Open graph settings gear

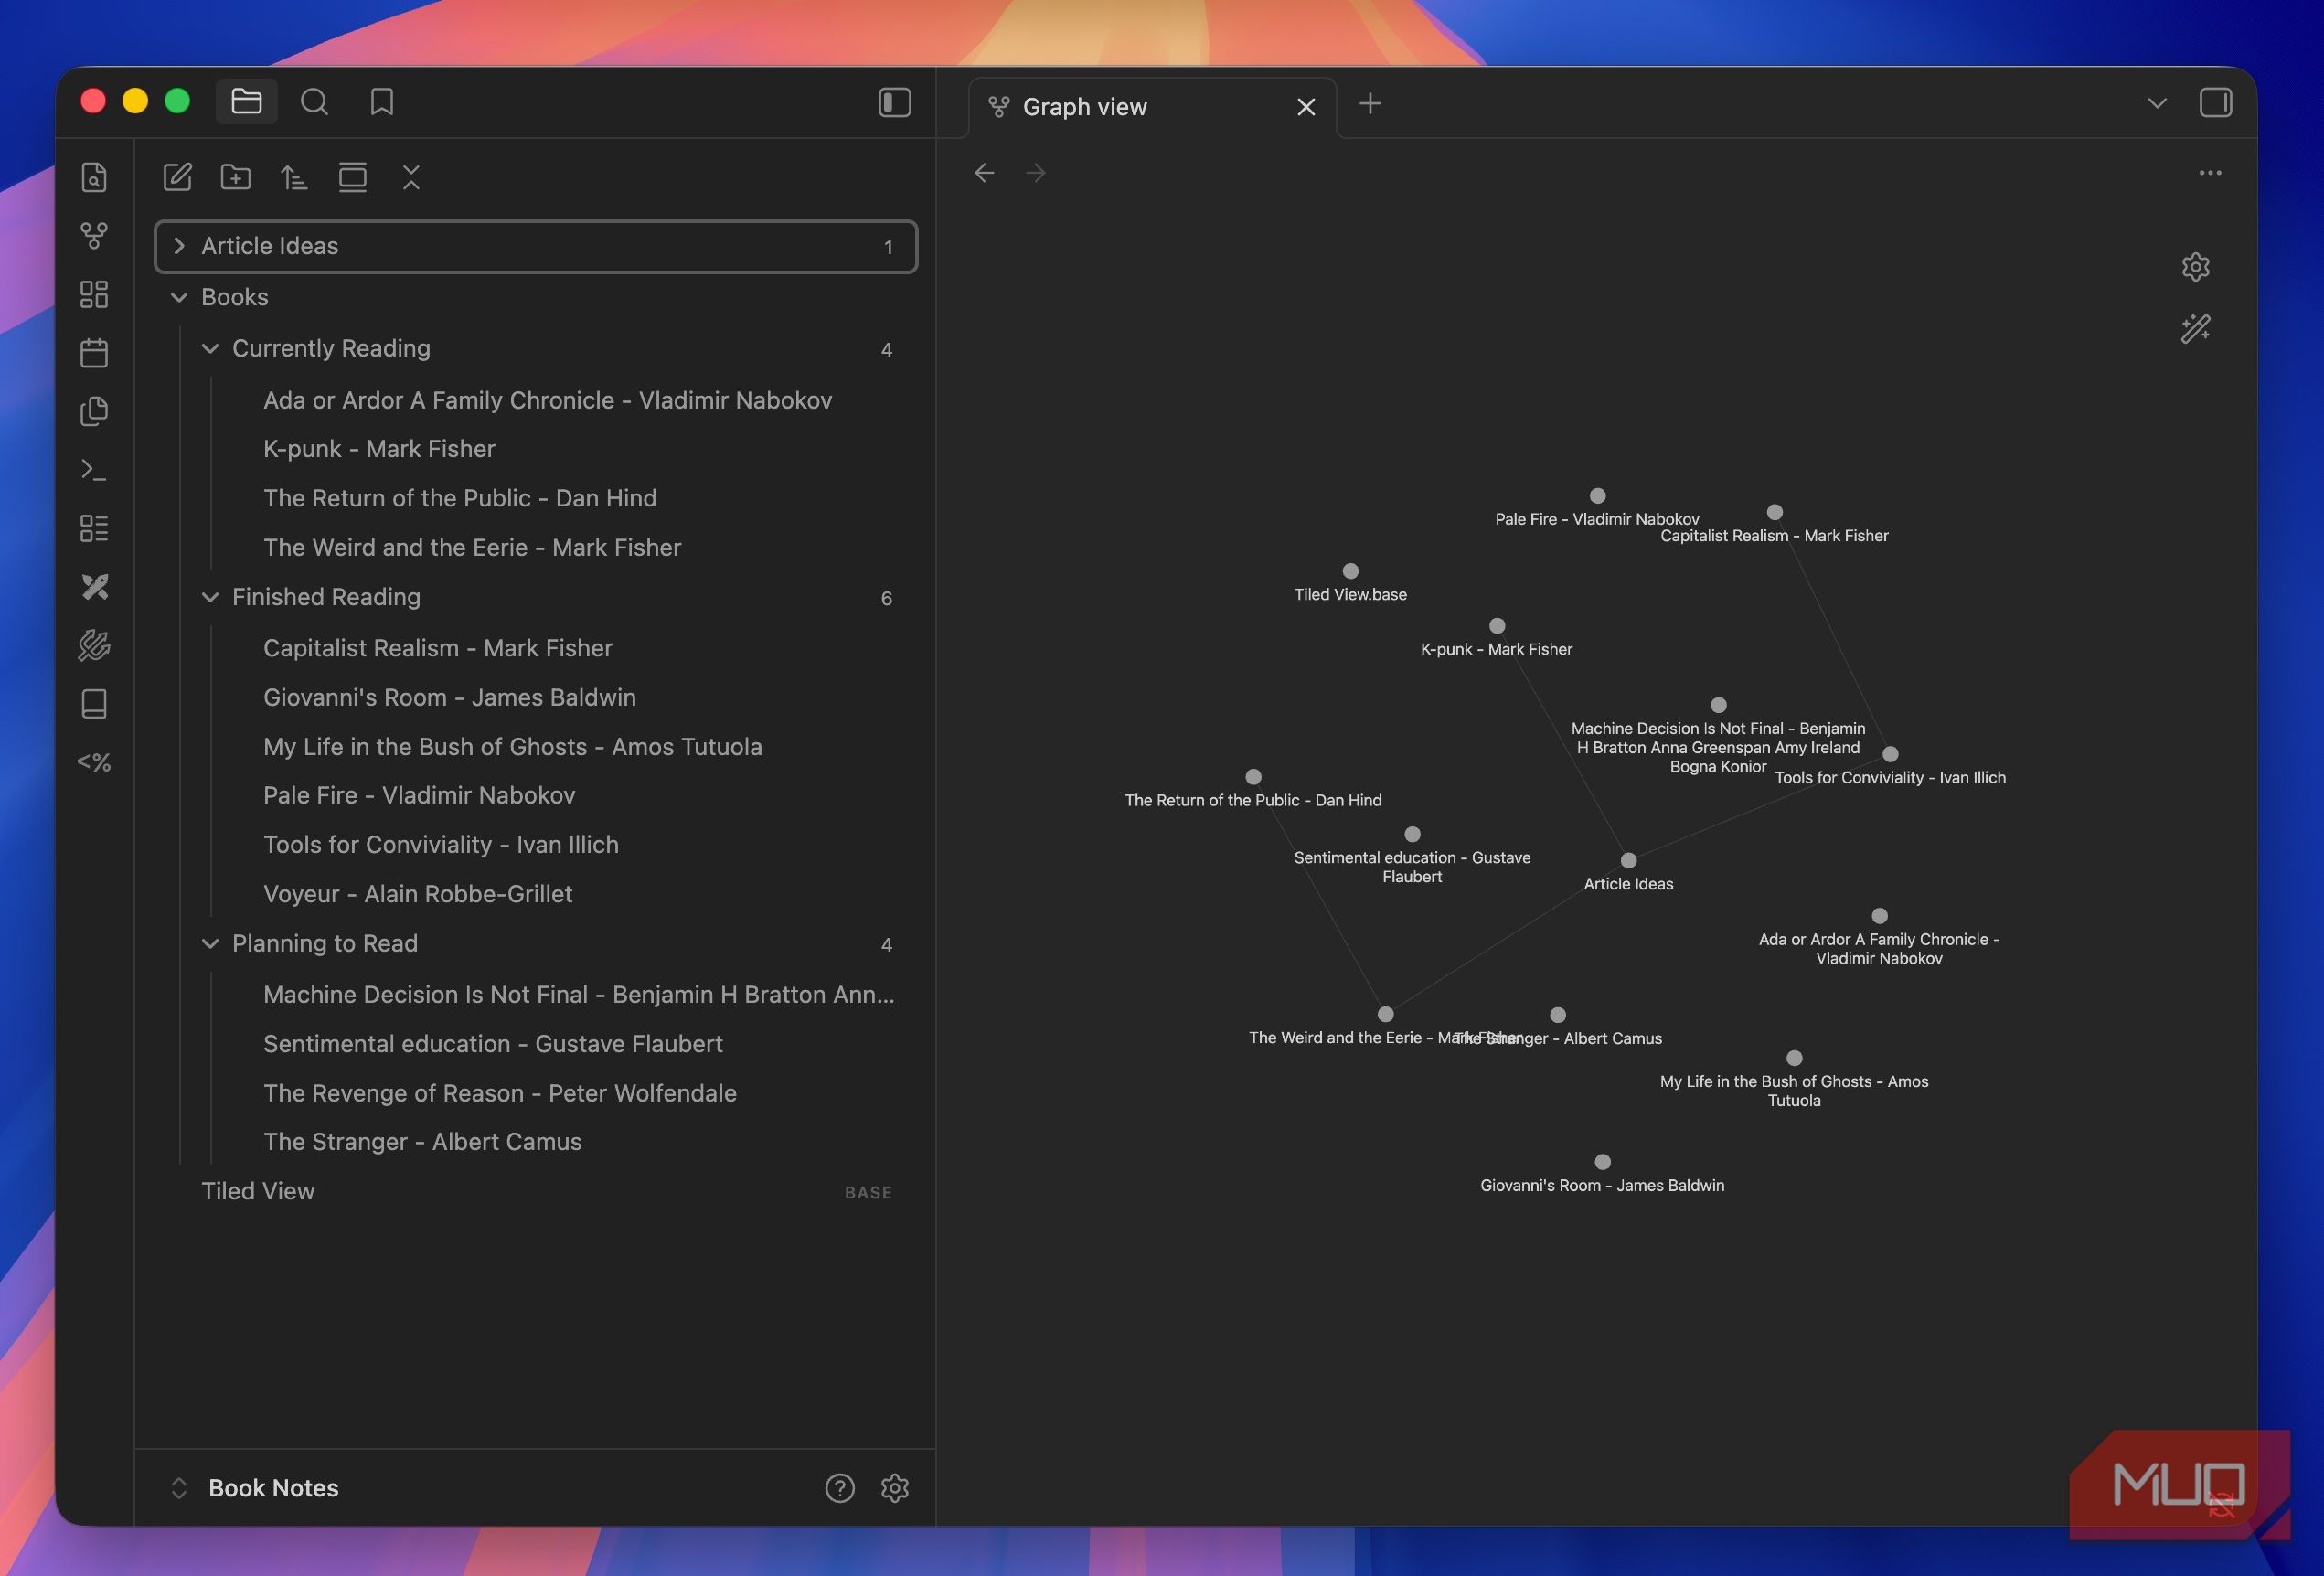pos(2196,267)
